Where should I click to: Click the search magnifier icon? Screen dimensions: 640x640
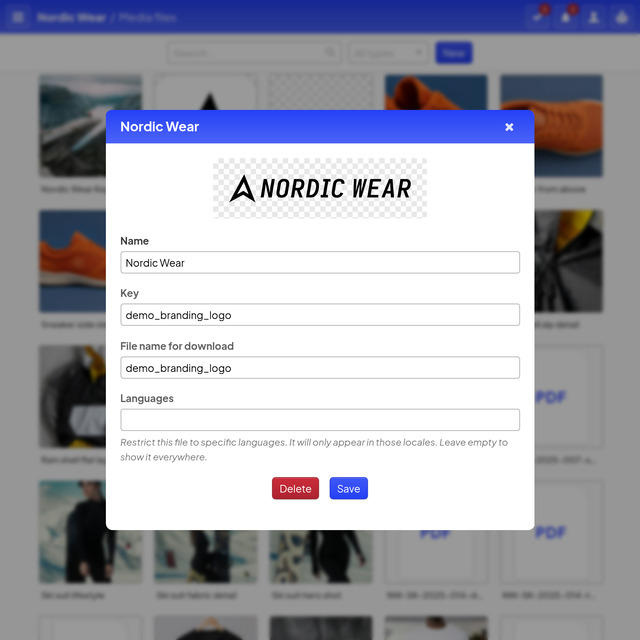pyautogui.click(x=330, y=53)
